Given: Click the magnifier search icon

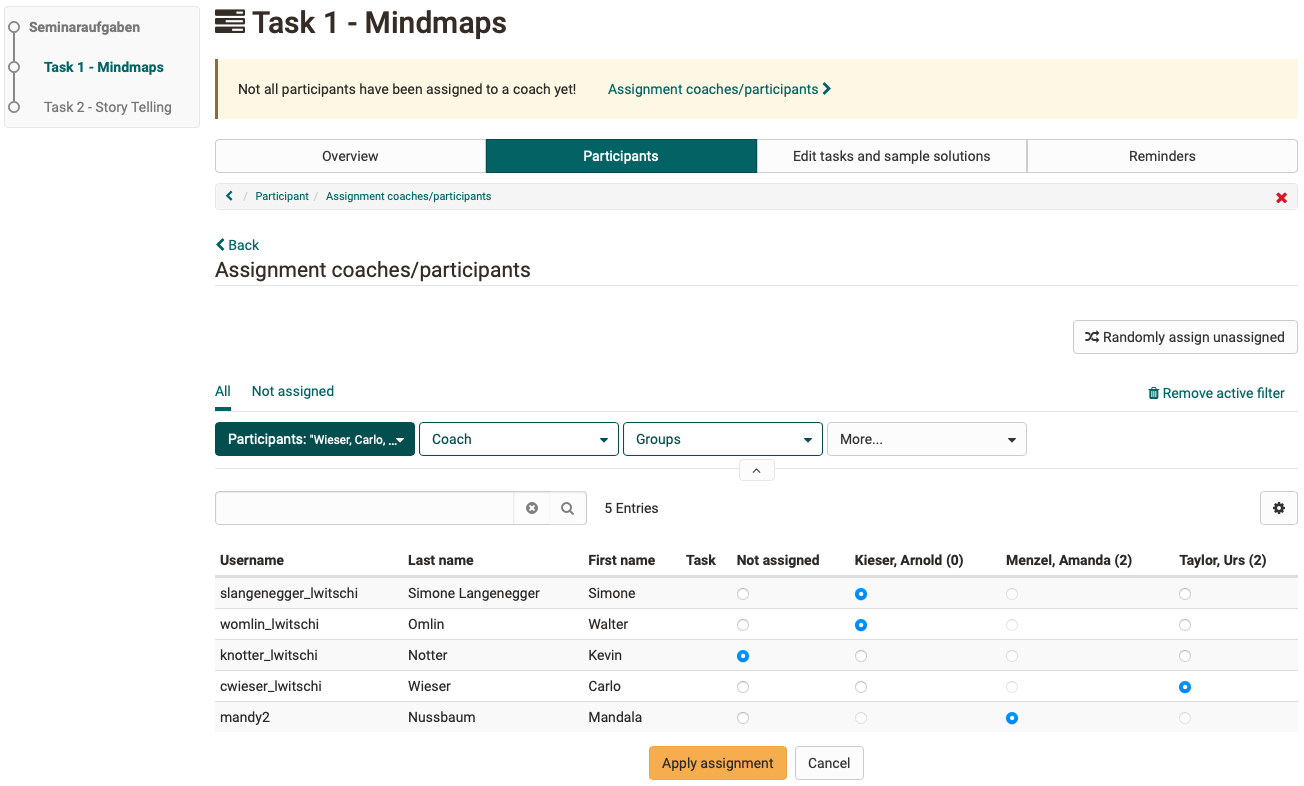Looking at the screenshot, I should coord(567,508).
